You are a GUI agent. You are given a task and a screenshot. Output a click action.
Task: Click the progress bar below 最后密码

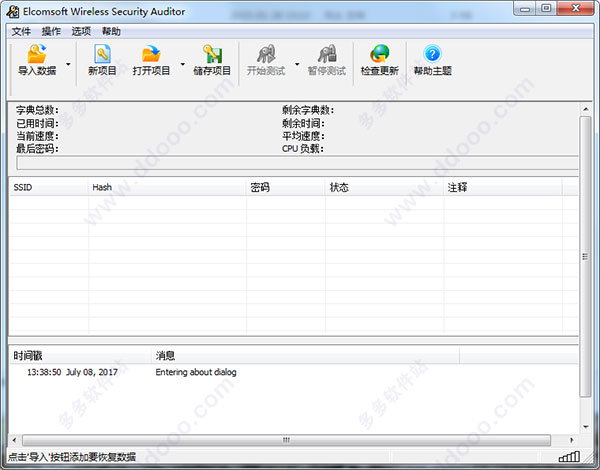coord(297,163)
